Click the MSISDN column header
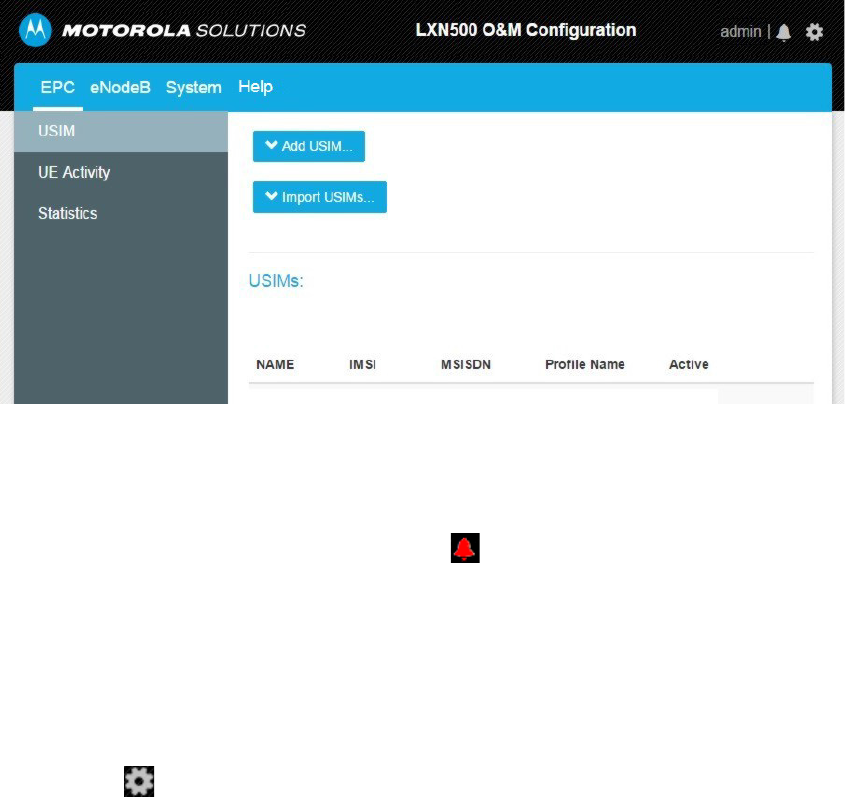The width and height of the screenshot is (845, 797). [466, 365]
